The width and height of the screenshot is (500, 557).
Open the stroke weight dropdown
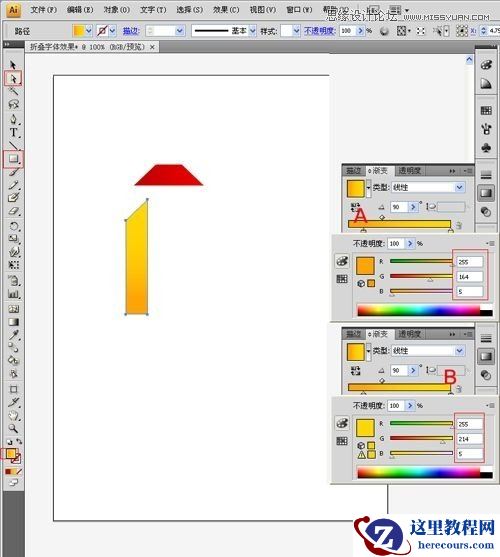coord(180,31)
